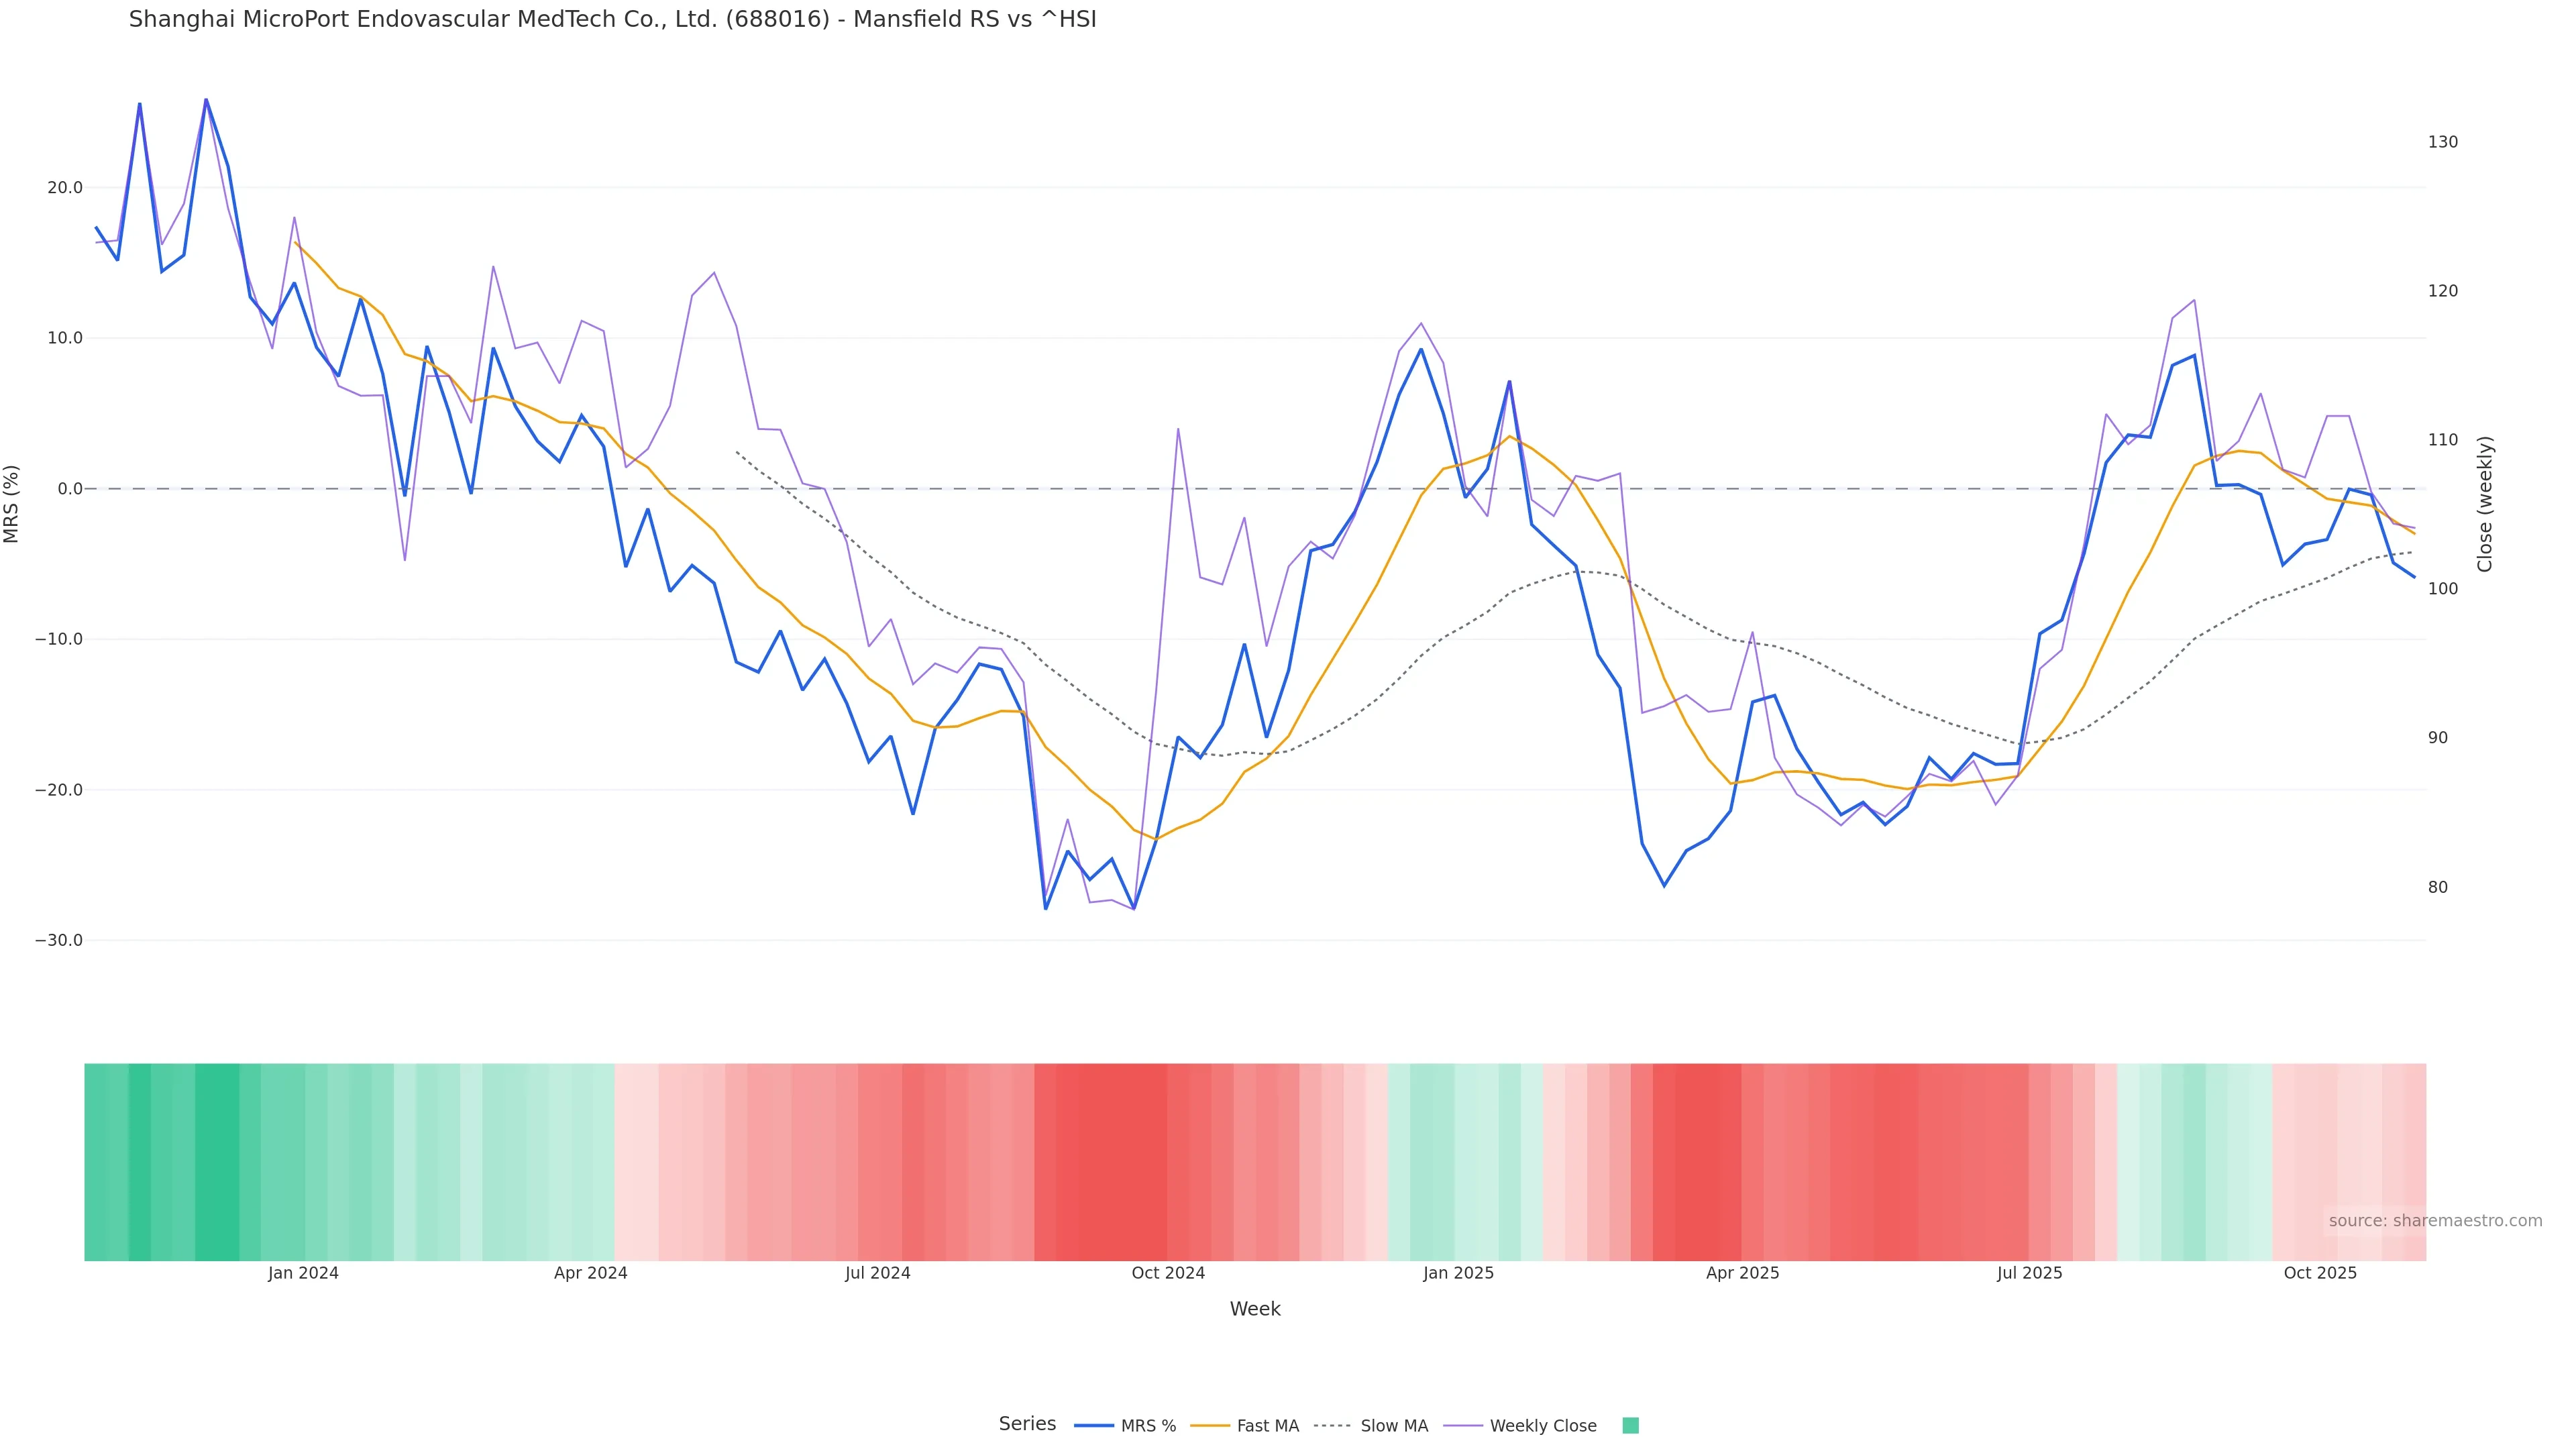
Task: Click the Close (weekly) right axis title
Action: tap(2485, 504)
